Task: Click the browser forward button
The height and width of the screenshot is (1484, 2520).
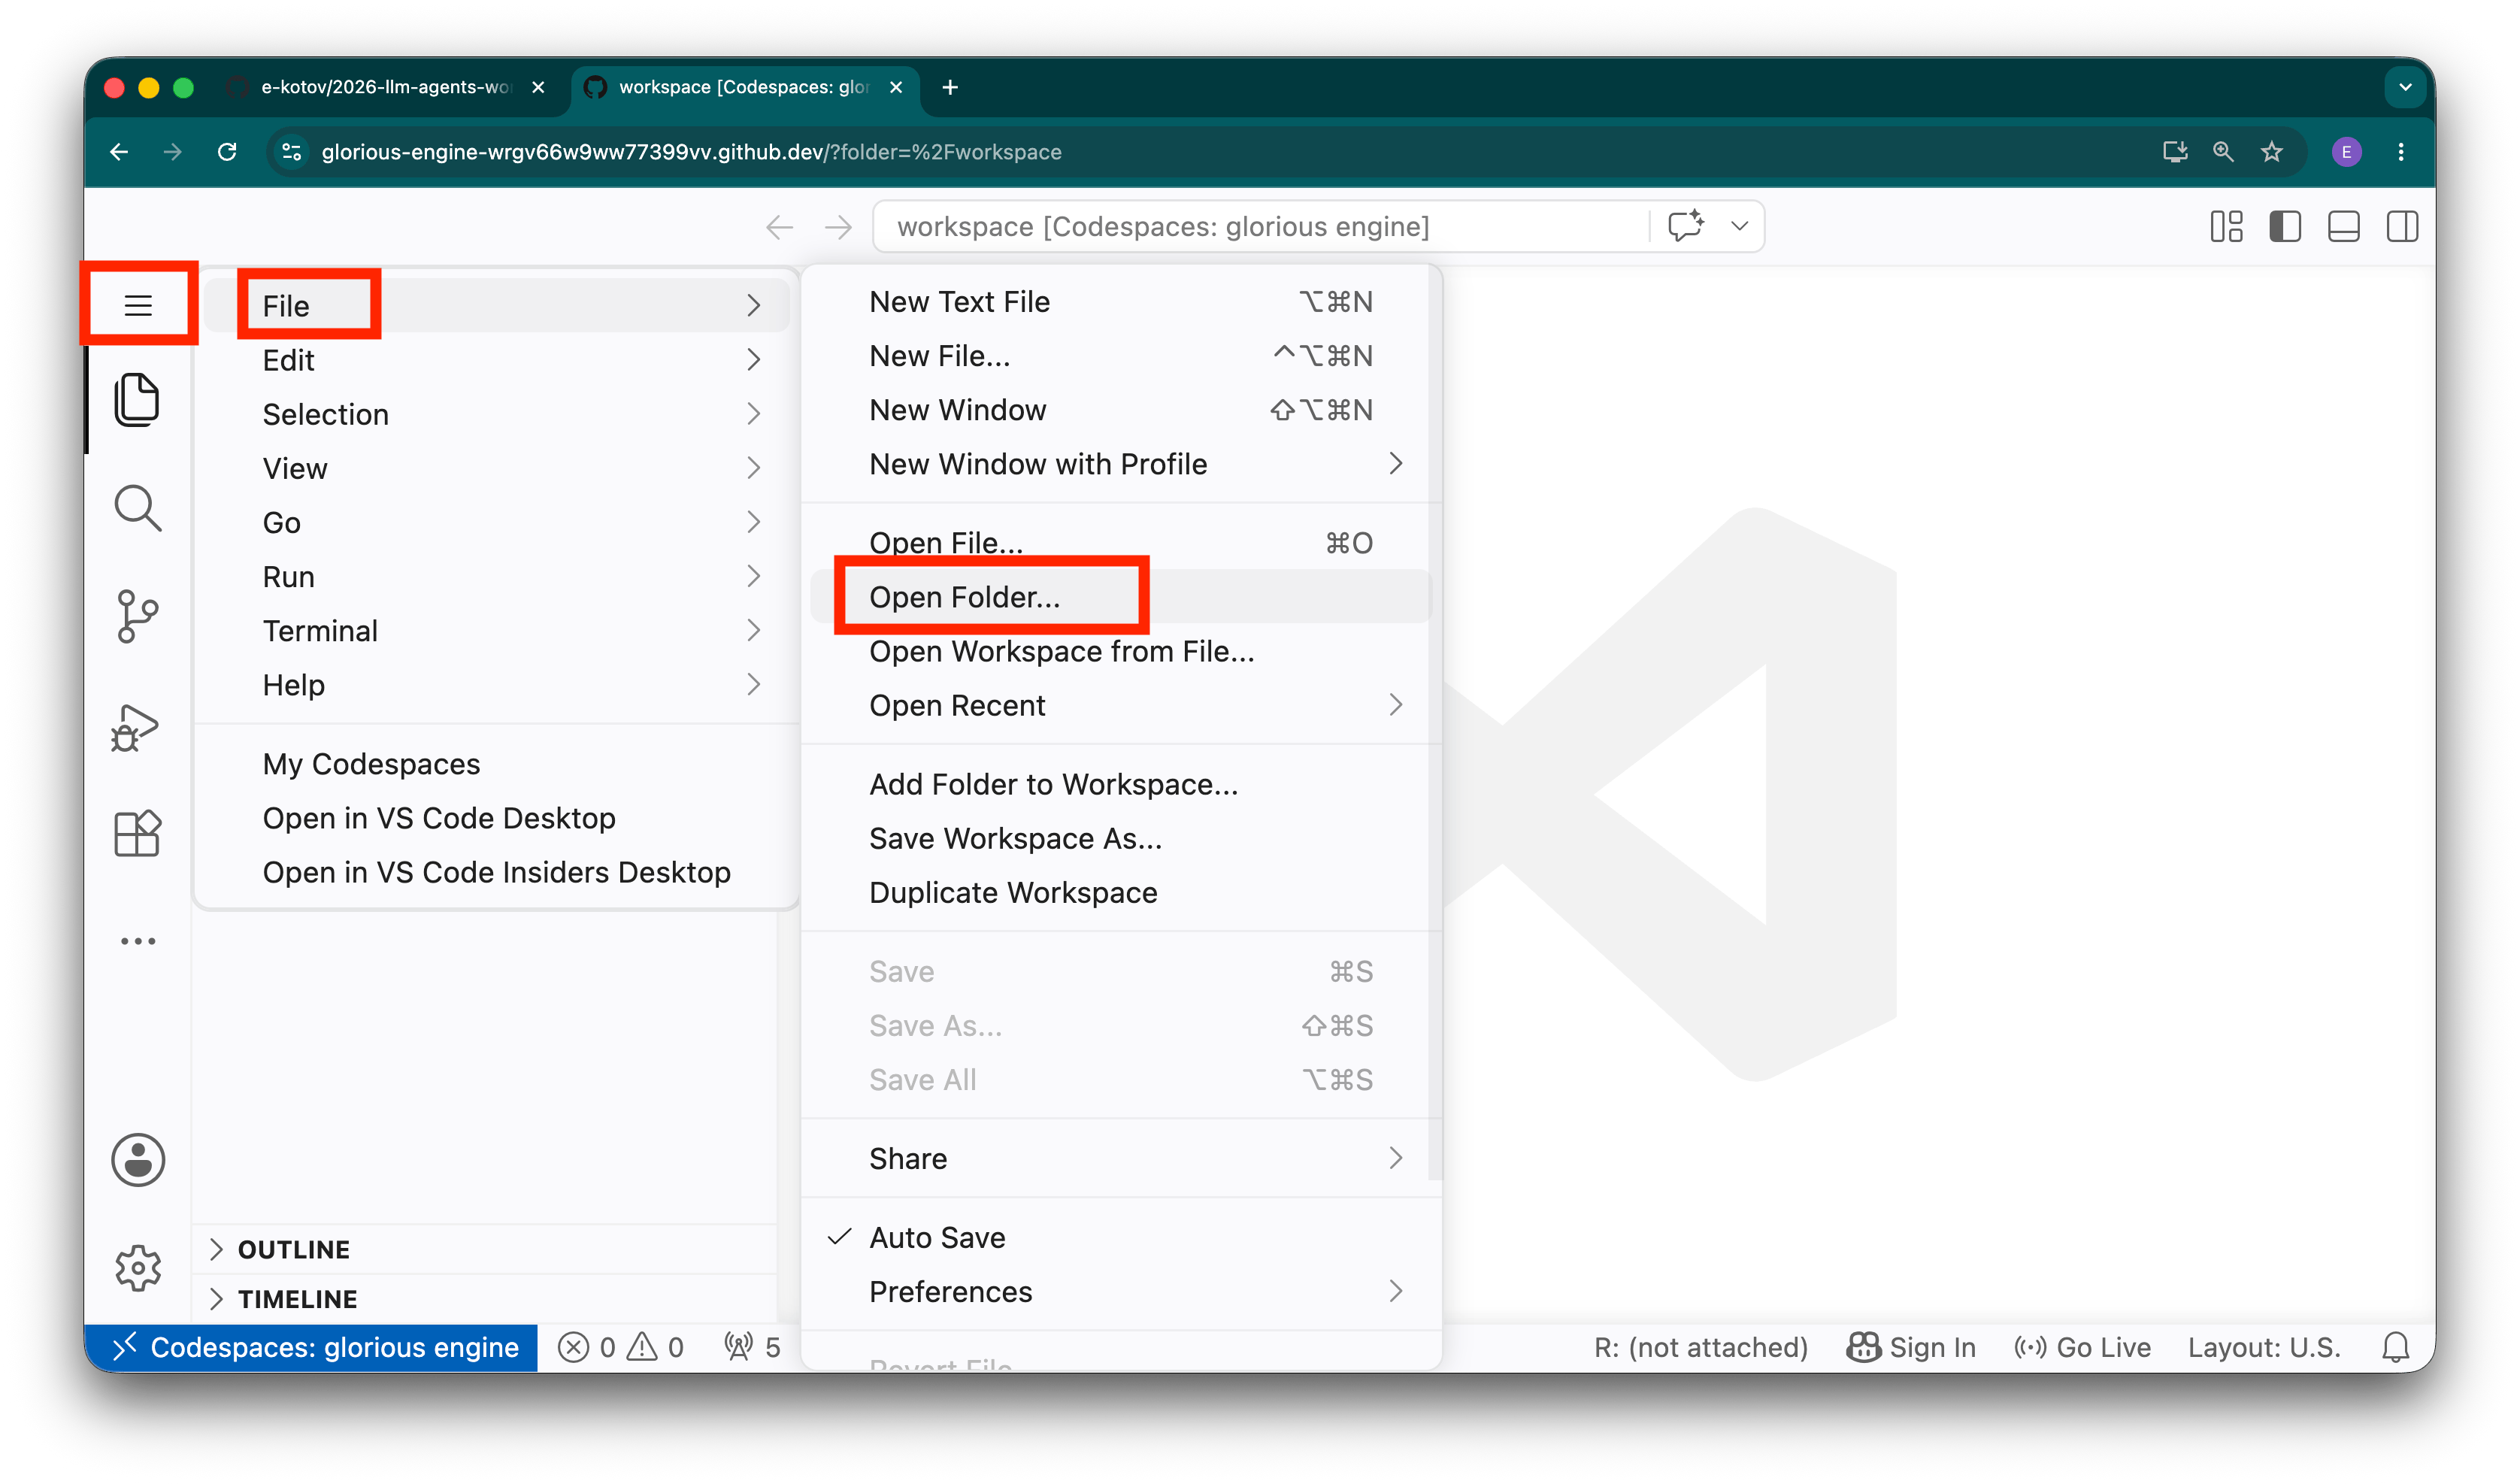Action: pos(173,152)
